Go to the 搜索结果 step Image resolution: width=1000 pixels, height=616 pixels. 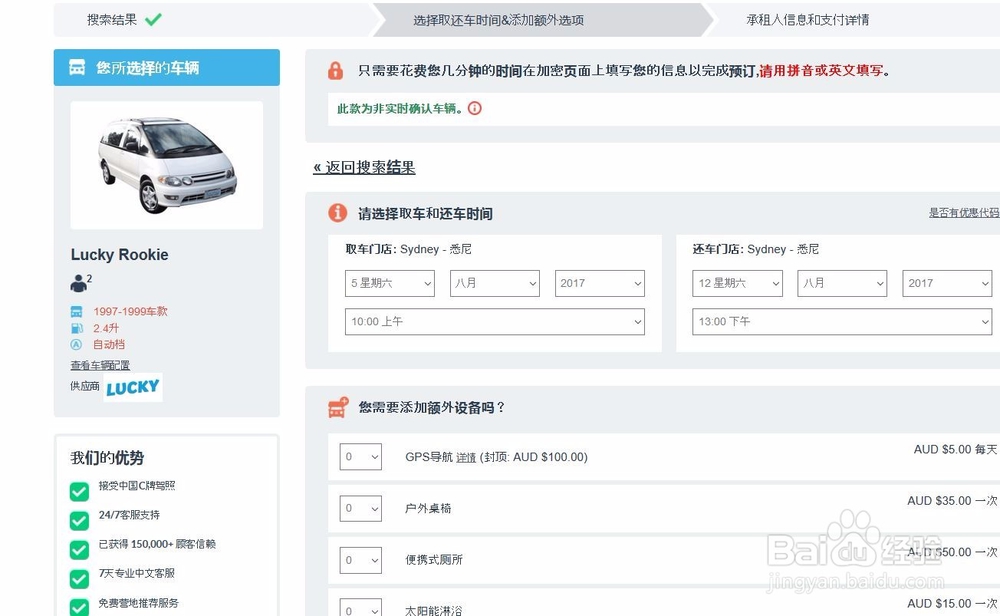112,20
